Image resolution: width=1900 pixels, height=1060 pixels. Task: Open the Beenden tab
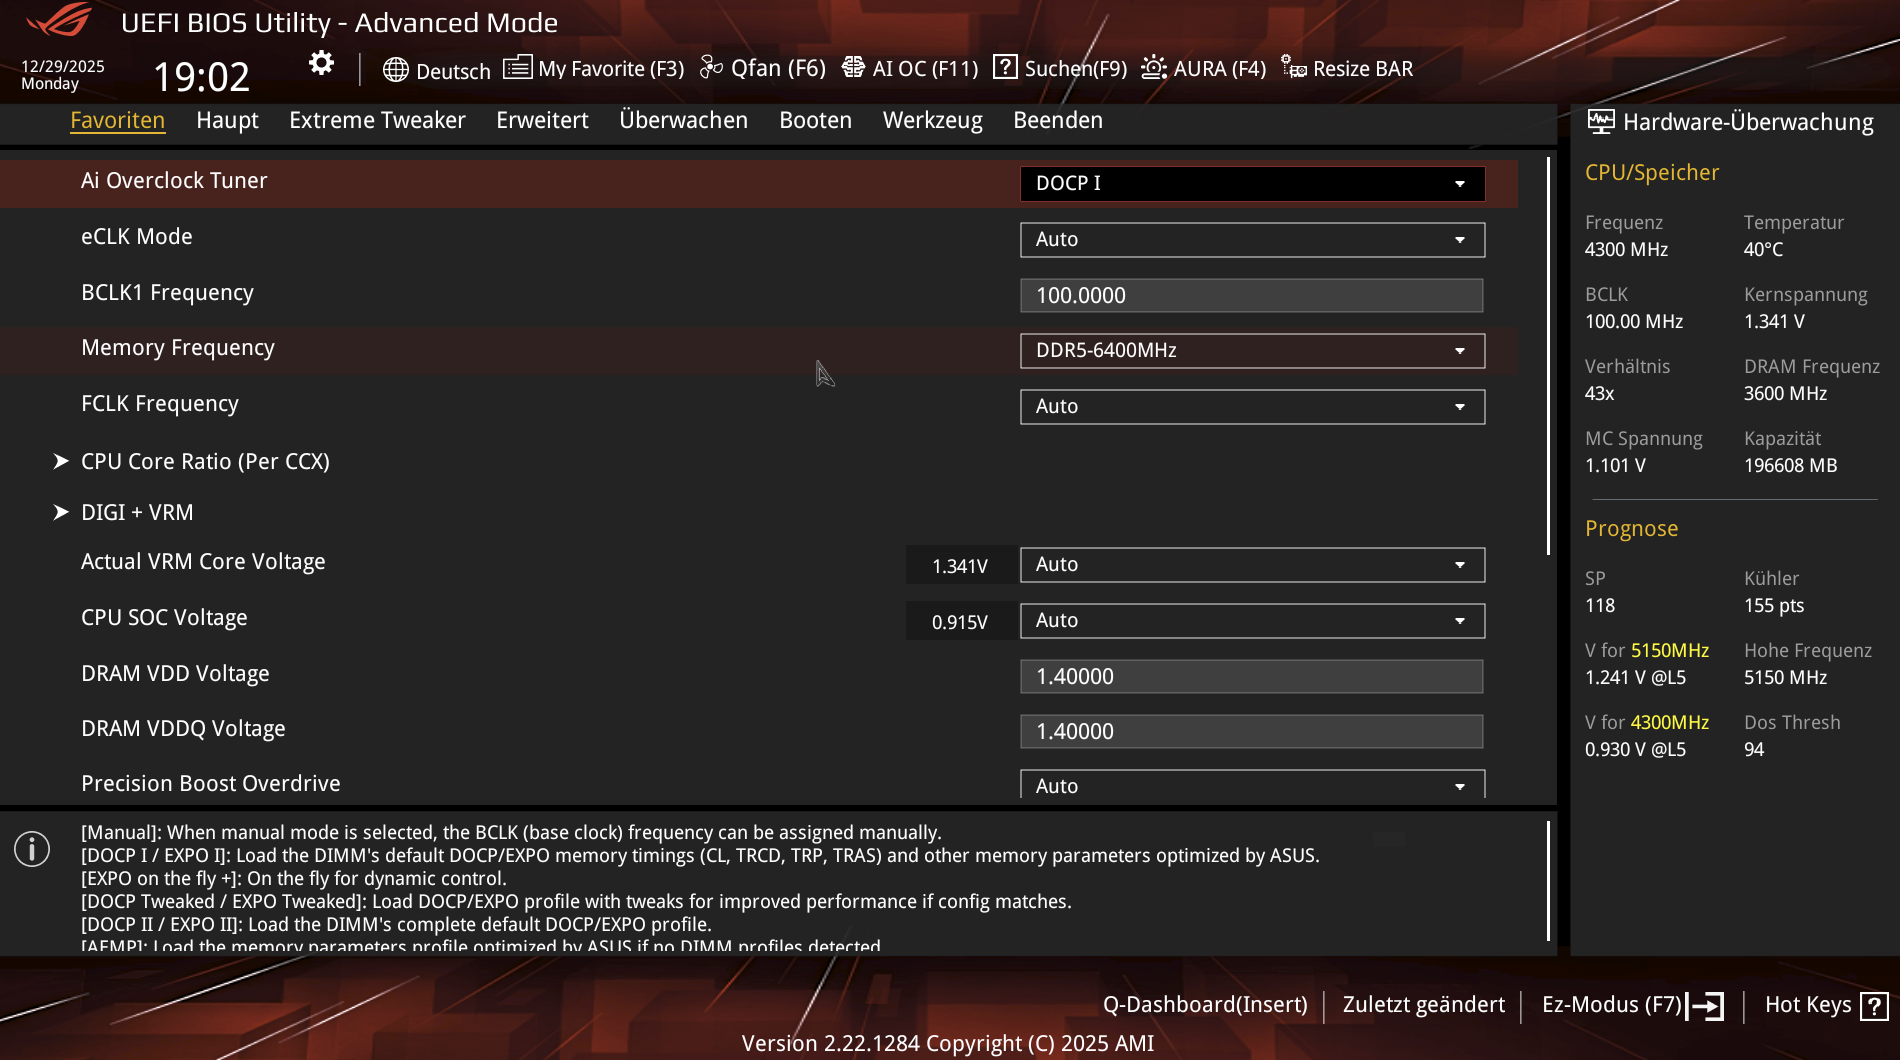click(x=1058, y=120)
